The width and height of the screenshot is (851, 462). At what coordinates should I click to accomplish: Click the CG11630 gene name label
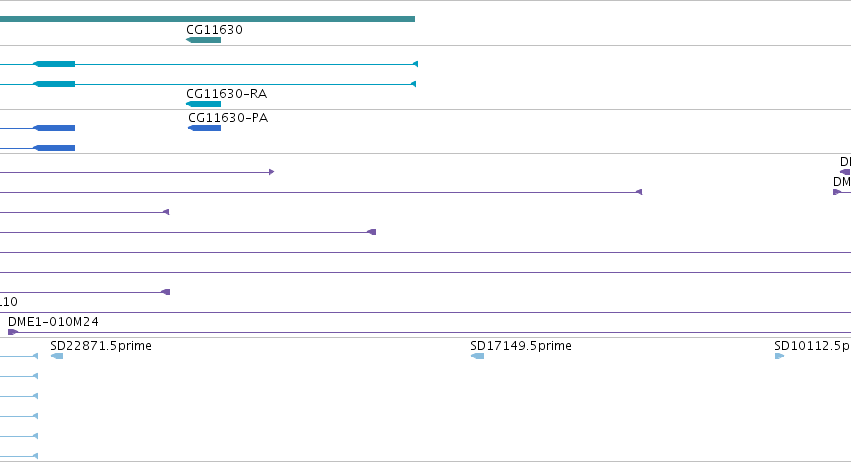pos(214,30)
